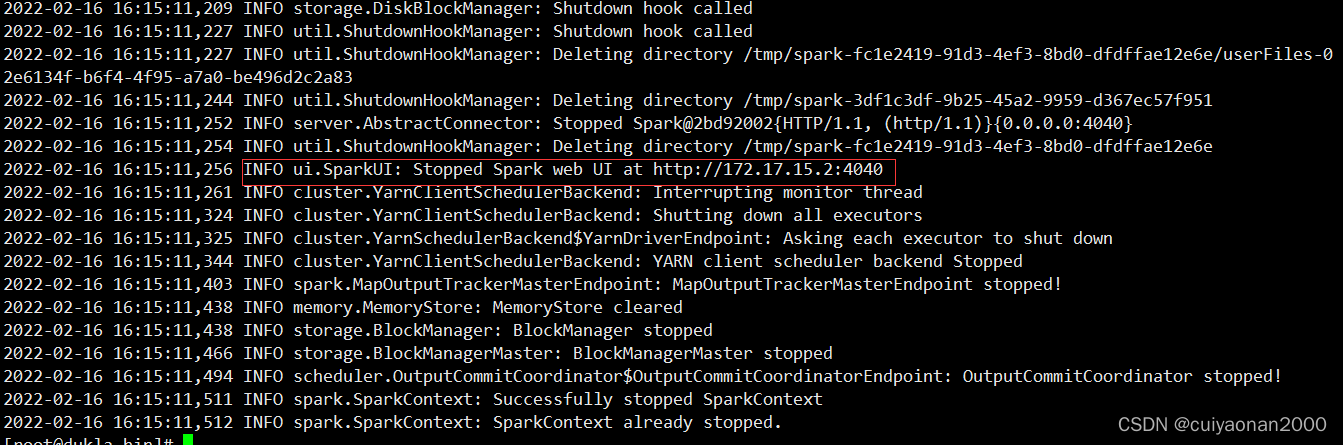Click the 'MapOutputTrackerMasterEndpoint stopped!' message
Image resolution: width=1343 pixels, height=445 pixels.
867,284
